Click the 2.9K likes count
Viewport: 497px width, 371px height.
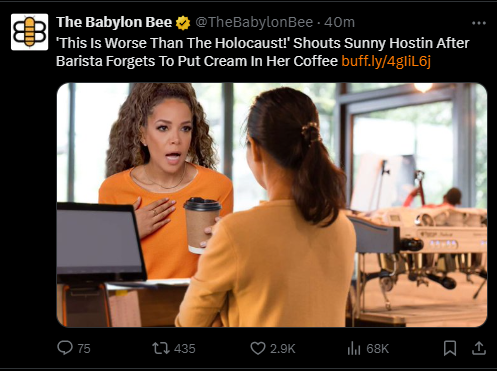(x=283, y=349)
